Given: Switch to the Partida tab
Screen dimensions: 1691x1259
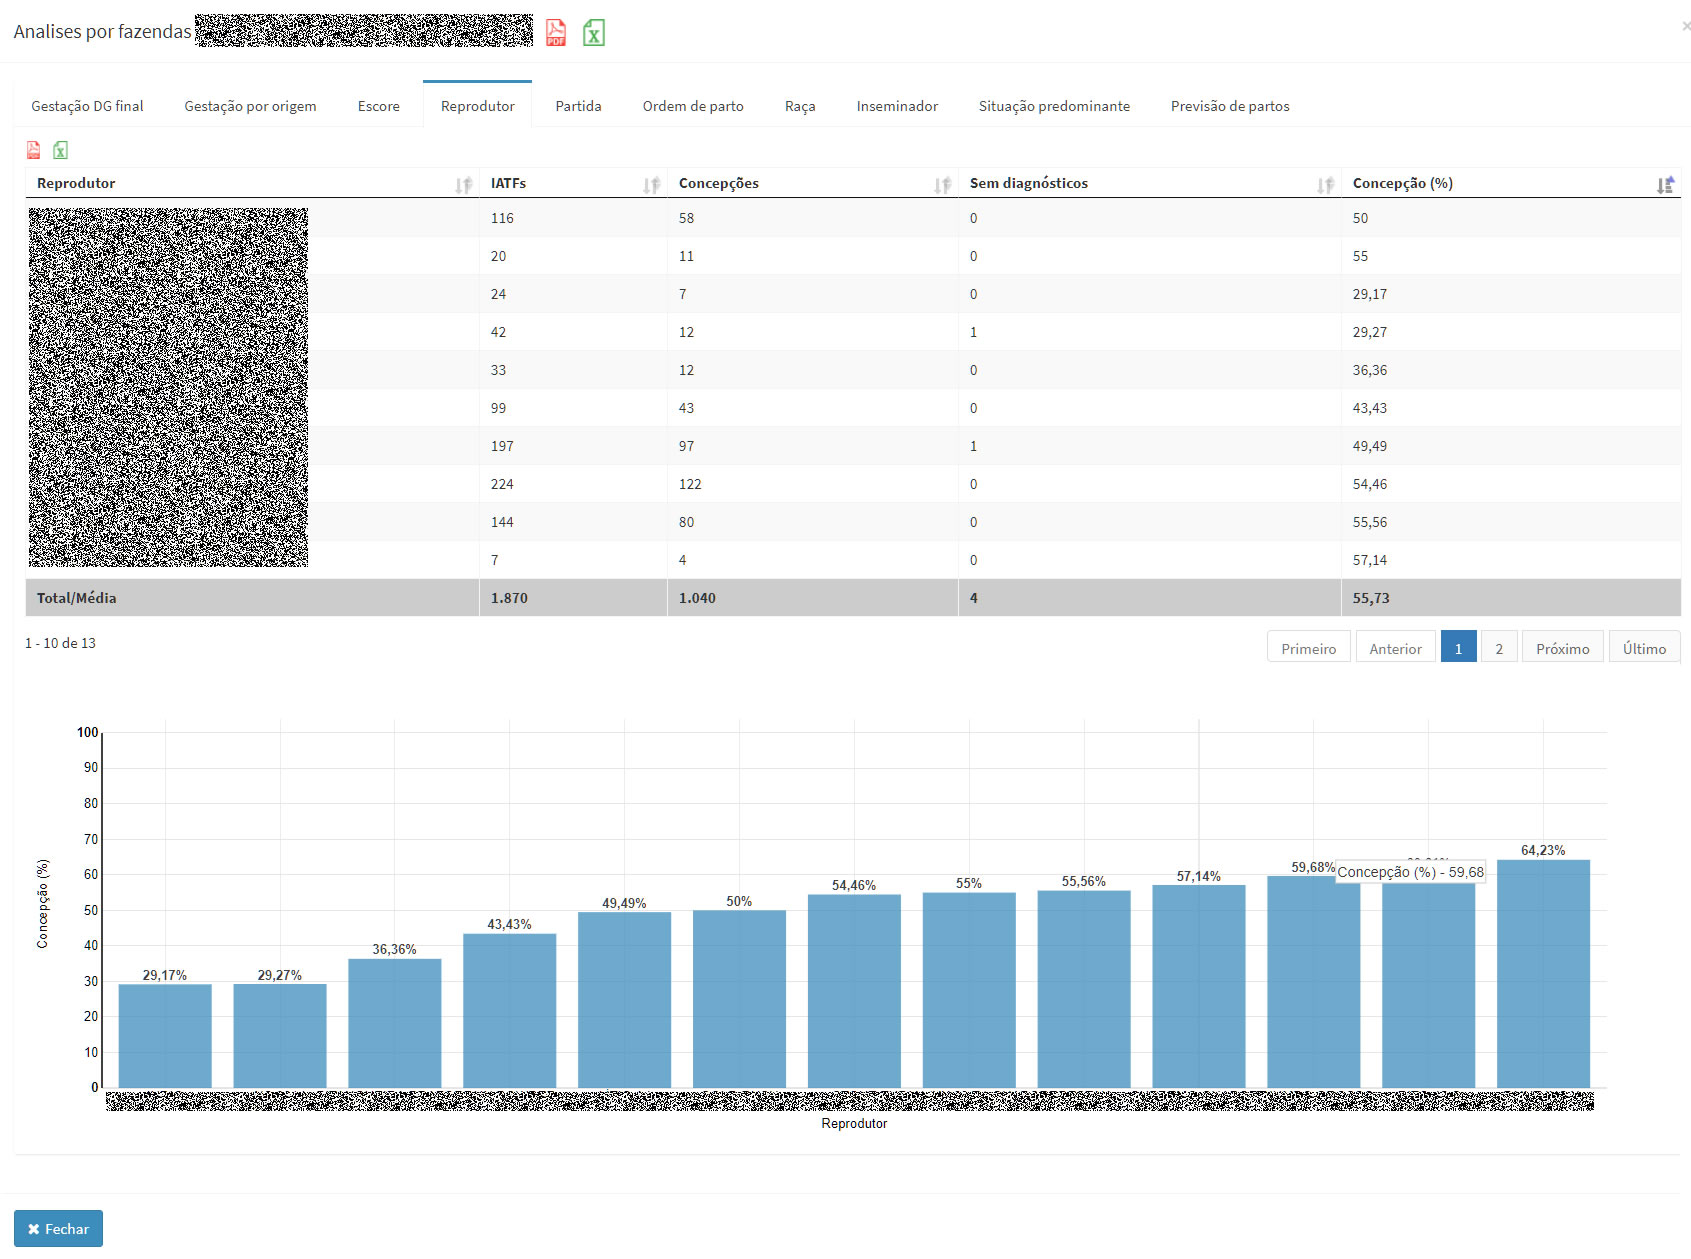Looking at the screenshot, I should [x=578, y=106].
